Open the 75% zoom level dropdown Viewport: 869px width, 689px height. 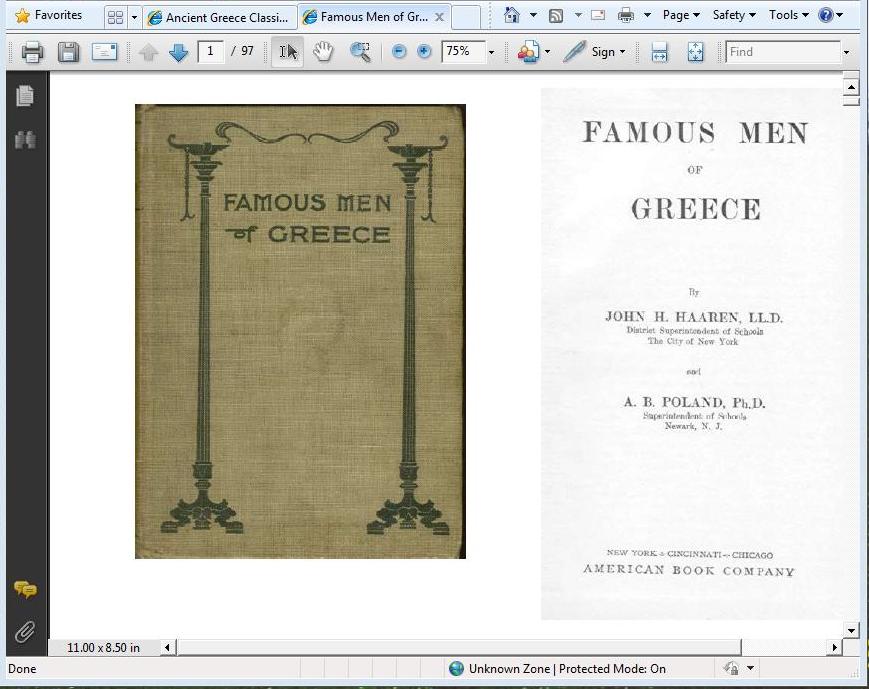(x=491, y=52)
